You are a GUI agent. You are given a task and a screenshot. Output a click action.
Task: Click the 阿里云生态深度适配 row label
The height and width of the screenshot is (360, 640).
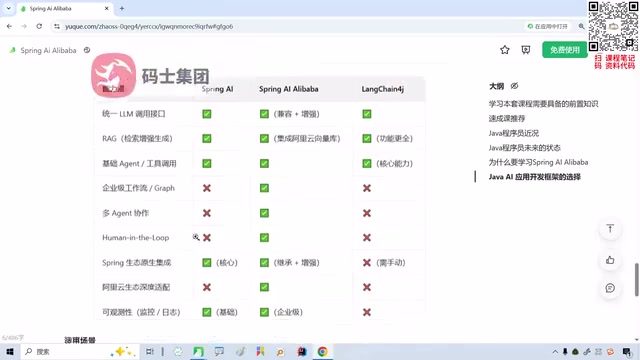click(x=136, y=287)
